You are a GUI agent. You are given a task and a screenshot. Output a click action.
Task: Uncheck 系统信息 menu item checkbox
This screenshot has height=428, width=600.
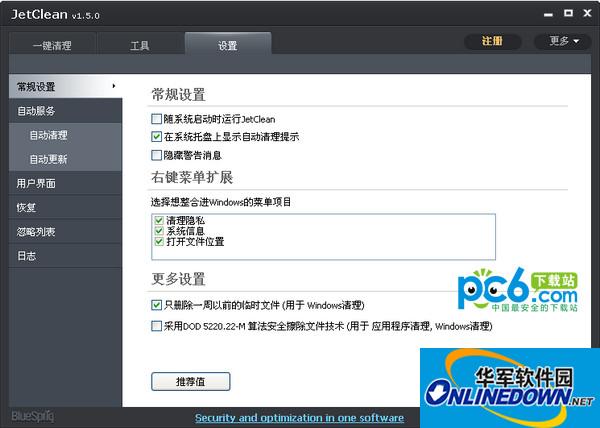(x=159, y=231)
